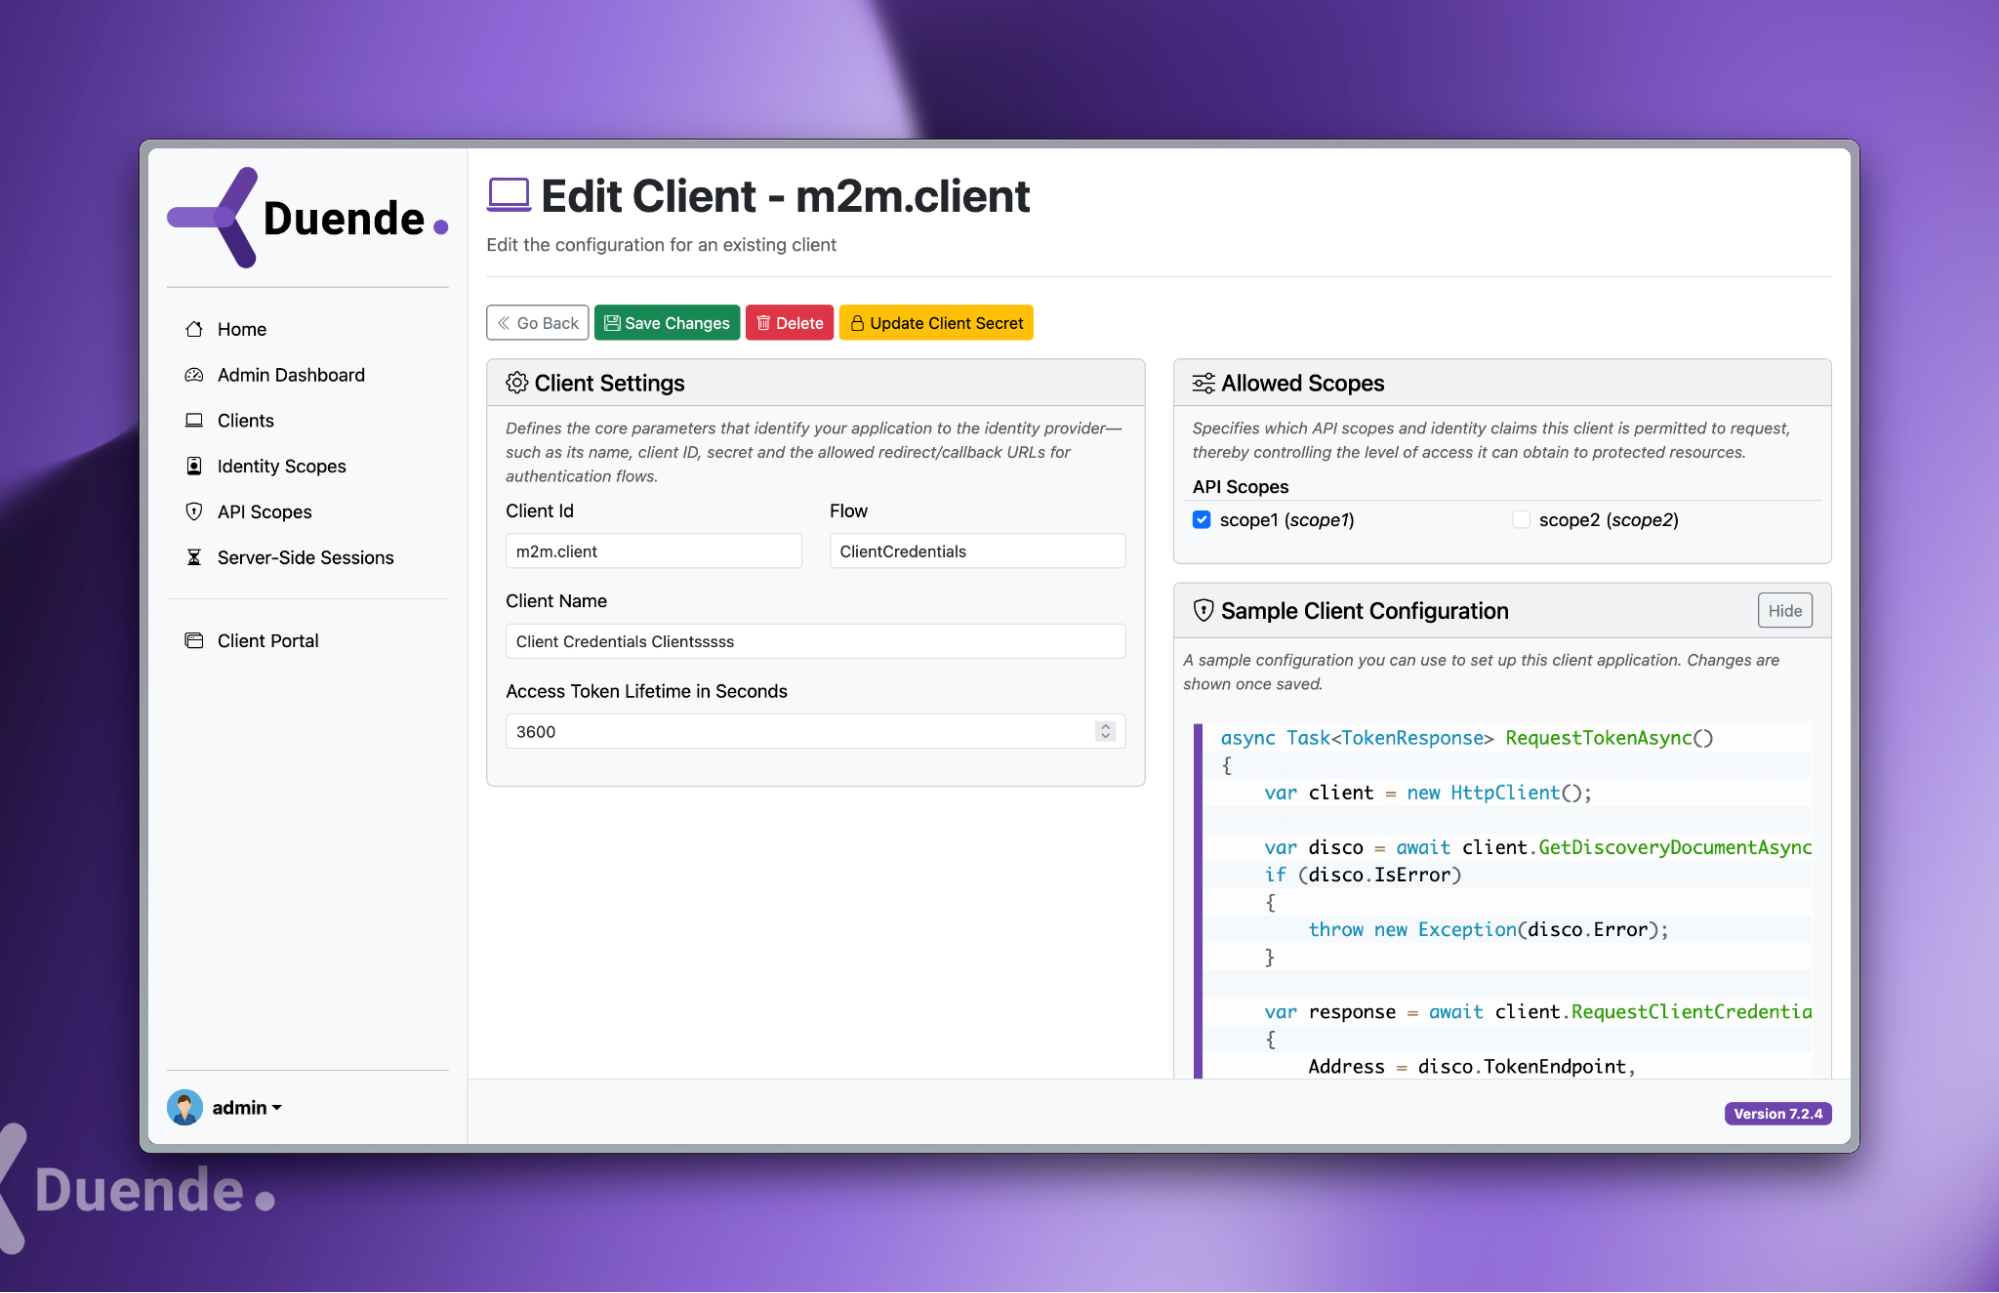This screenshot has width=1999, height=1293.
Task: Click the Client Id input field
Action: (x=654, y=551)
